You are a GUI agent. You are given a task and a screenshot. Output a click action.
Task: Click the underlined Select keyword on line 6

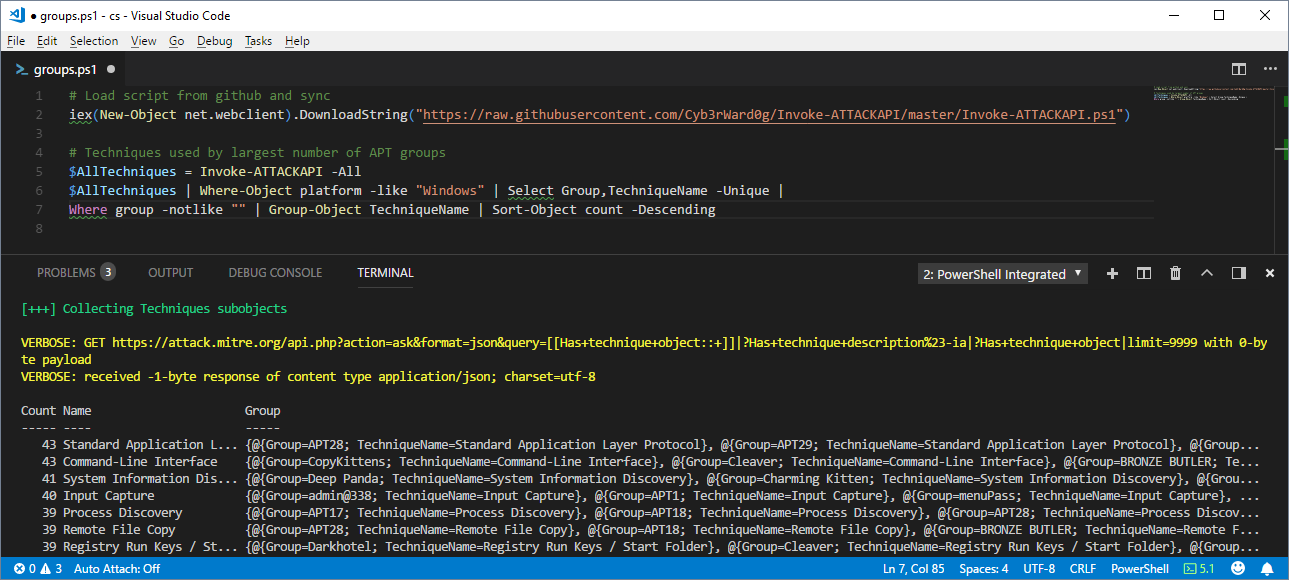click(x=530, y=191)
